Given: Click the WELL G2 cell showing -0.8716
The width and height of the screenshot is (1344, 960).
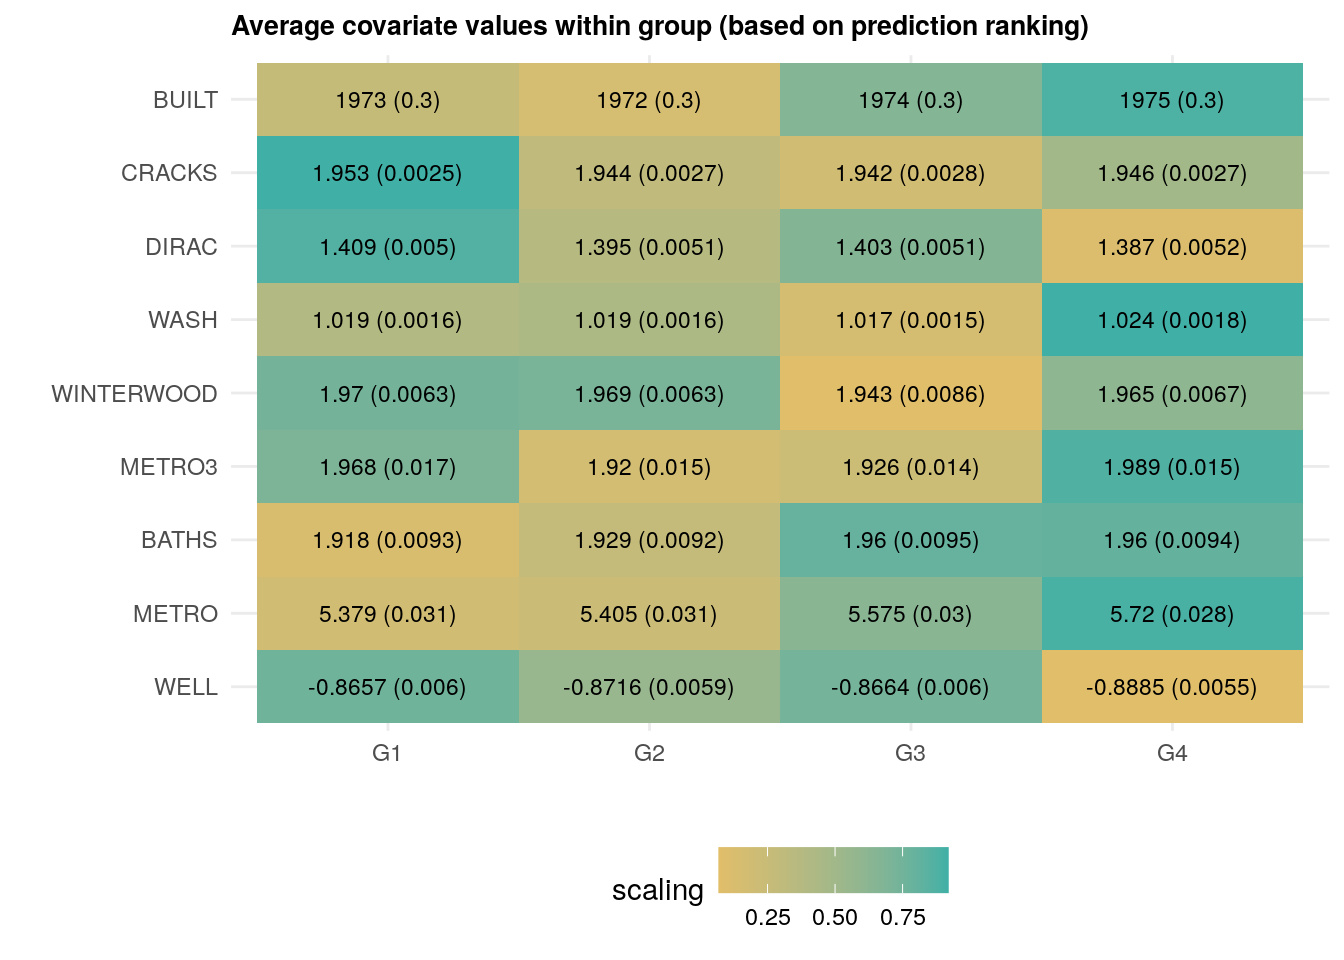Looking at the screenshot, I should click(x=649, y=687).
